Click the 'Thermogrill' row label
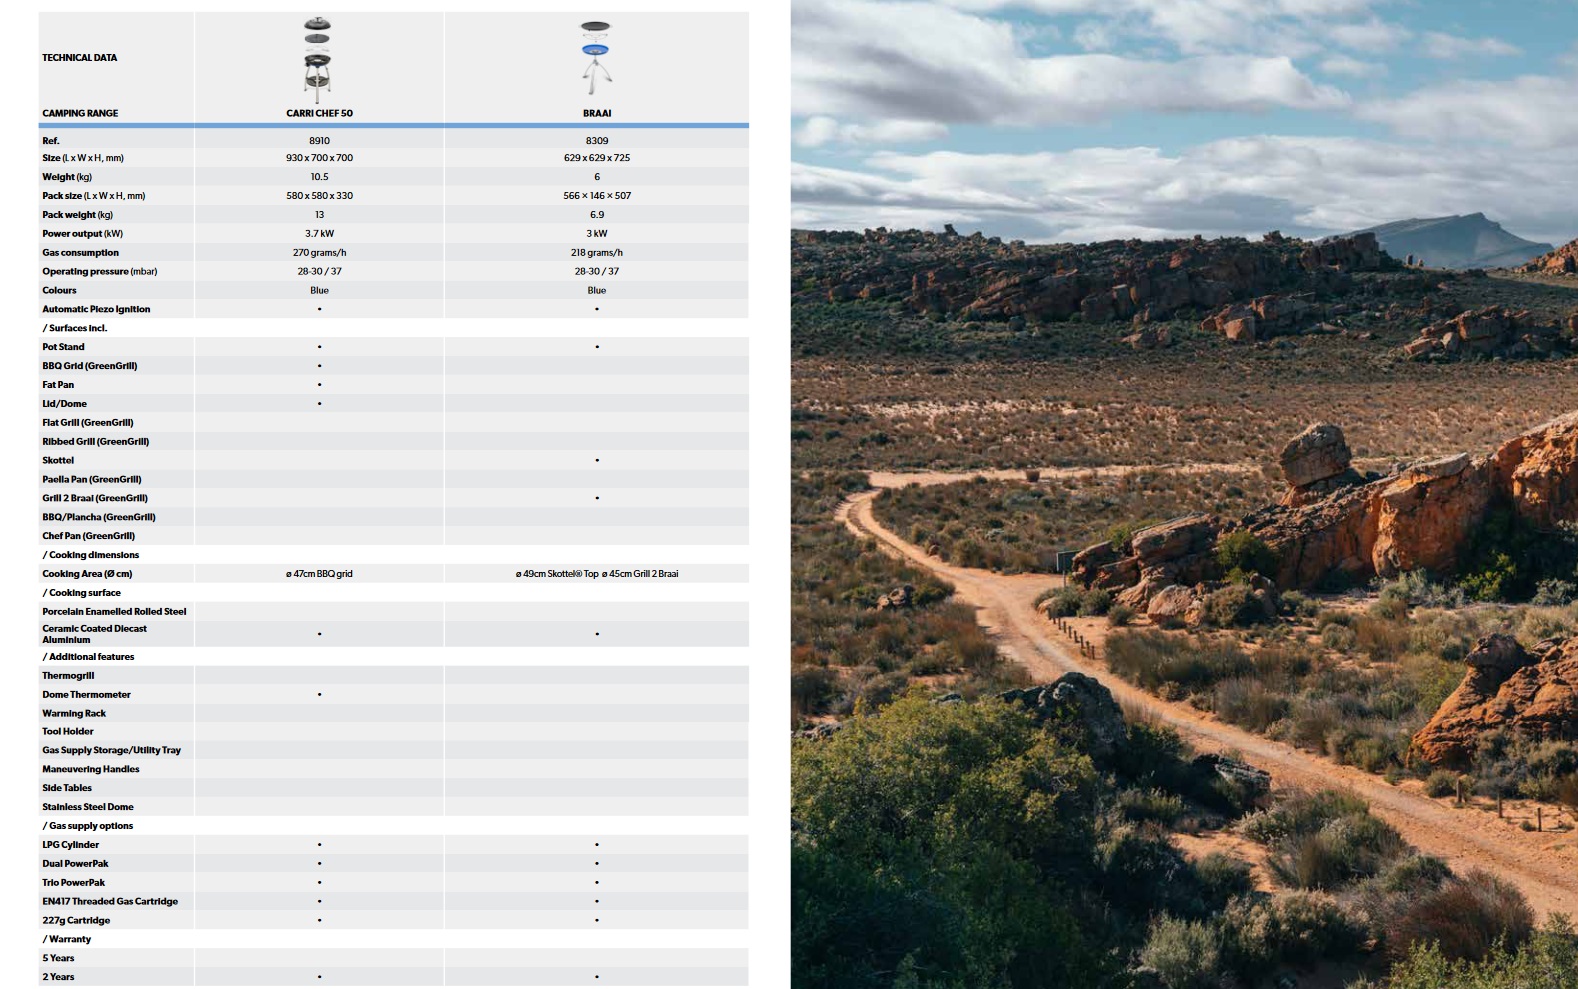The image size is (1578, 989). point(68,677)
